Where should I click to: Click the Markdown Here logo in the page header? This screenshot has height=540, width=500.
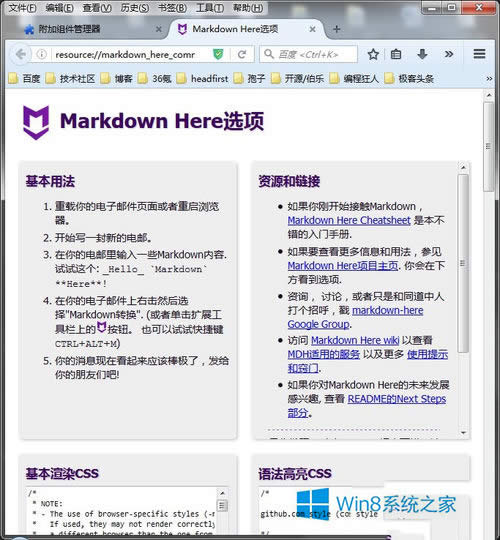[x=36, y=122]
